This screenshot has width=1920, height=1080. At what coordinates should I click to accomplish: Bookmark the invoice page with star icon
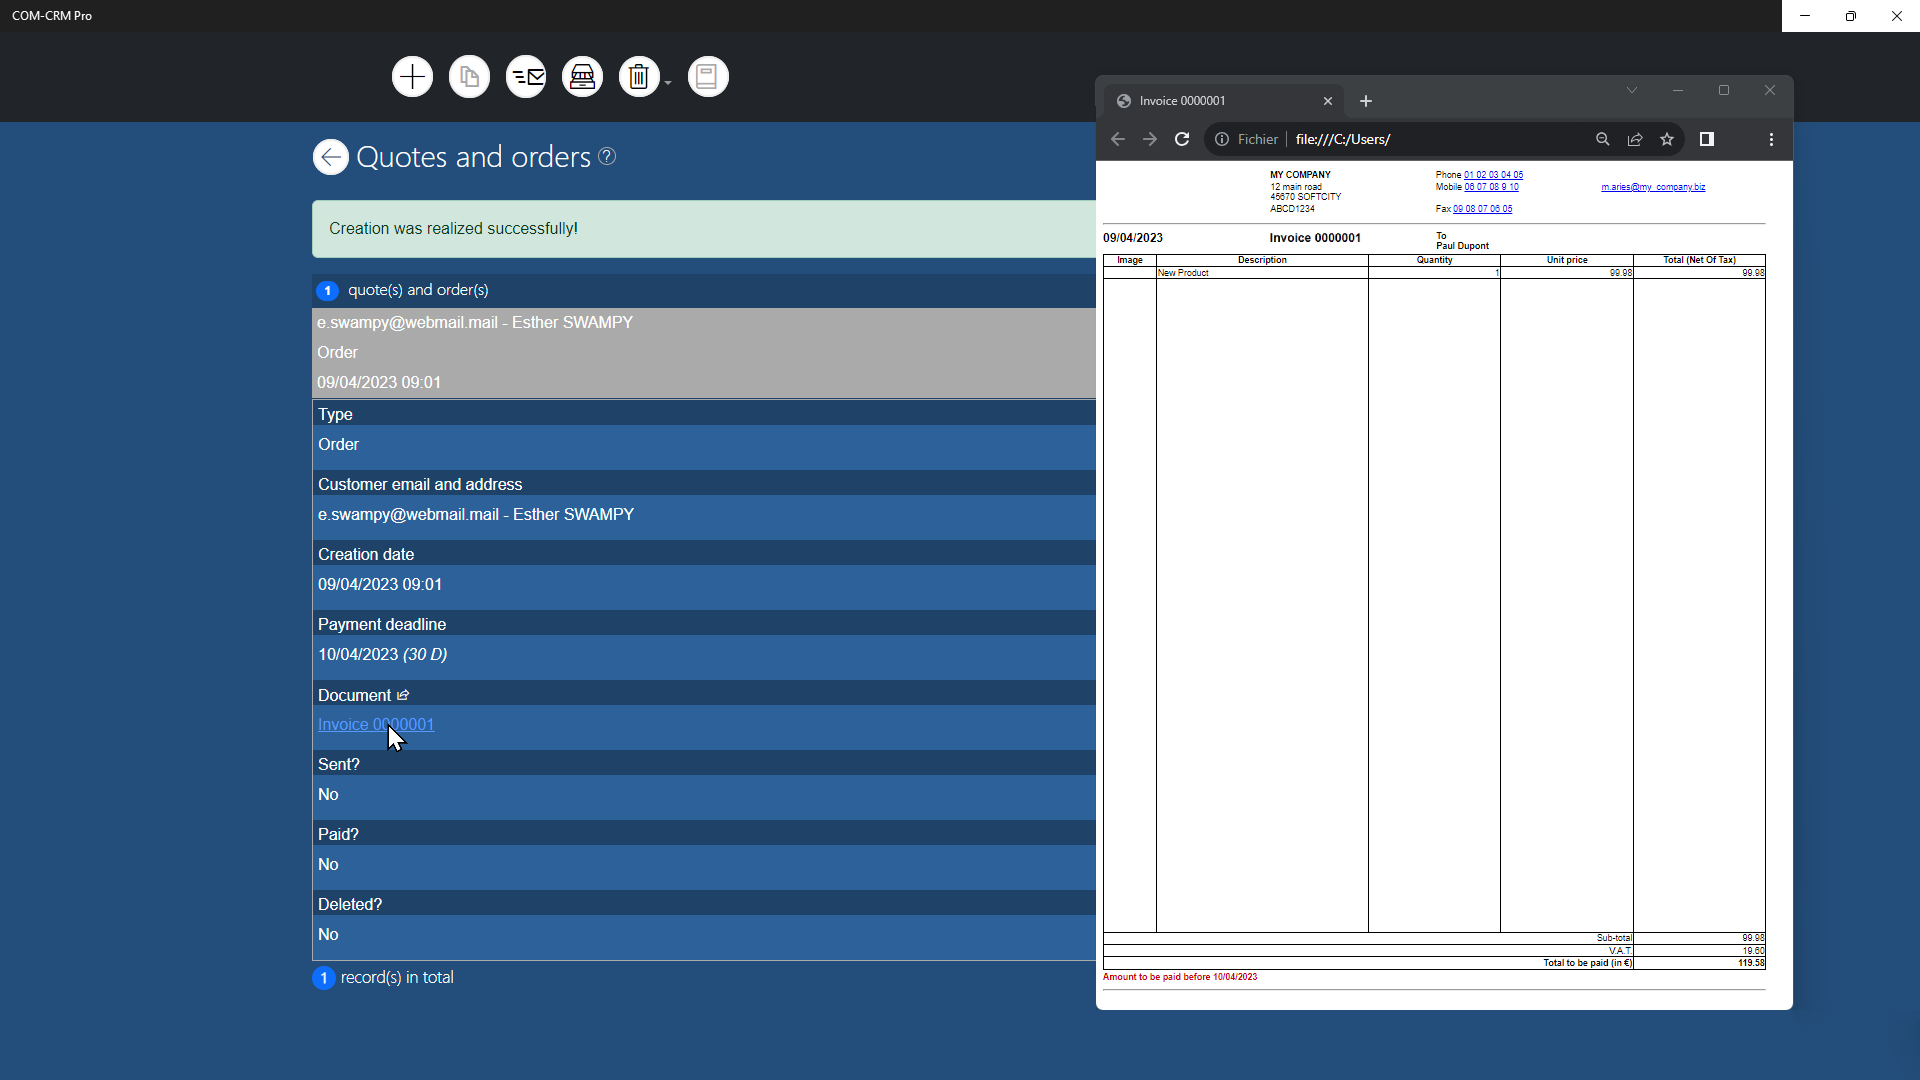pyautogui.click(x=1667, y=140)
